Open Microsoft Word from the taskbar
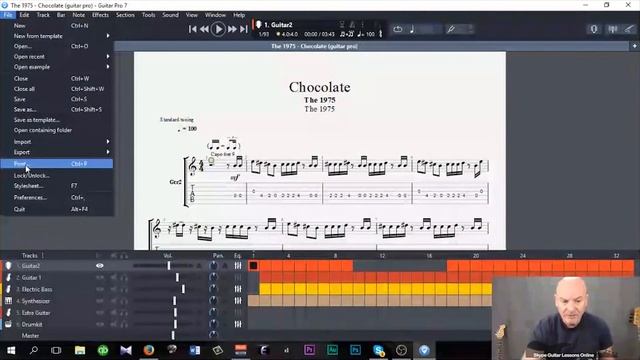Viewport: 640px width, 360px height. click(195, 350)
